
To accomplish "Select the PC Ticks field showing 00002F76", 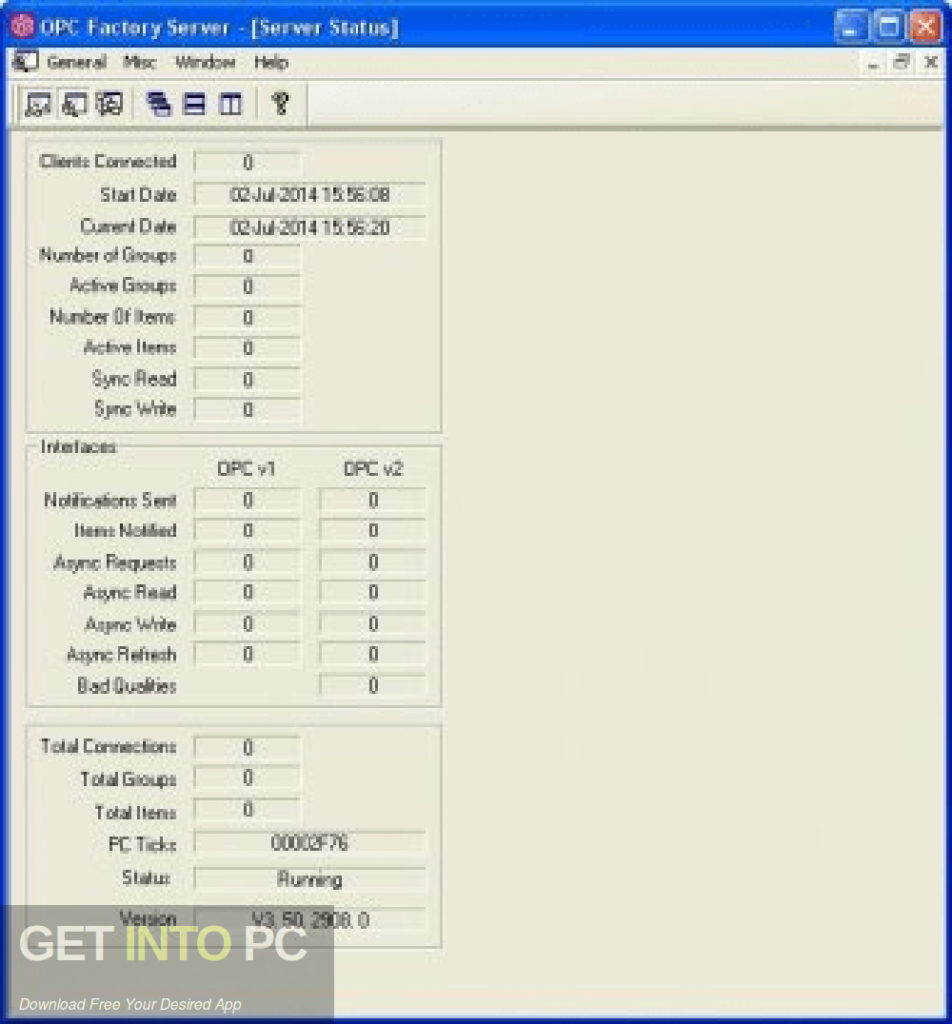I will pos(310,843).
